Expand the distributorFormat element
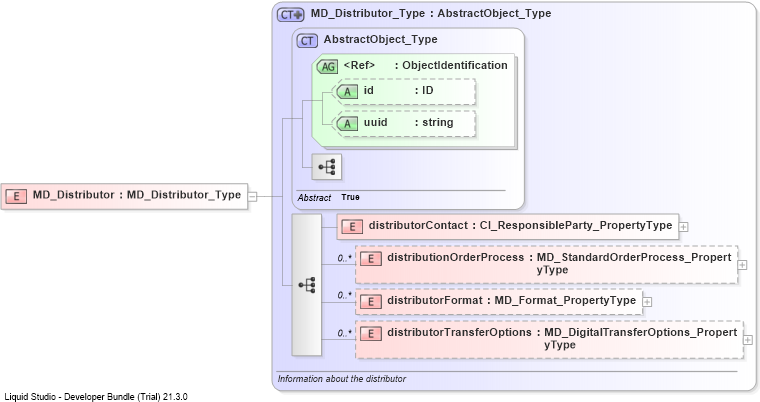760x402 pixels. click(x=647, y=302)
